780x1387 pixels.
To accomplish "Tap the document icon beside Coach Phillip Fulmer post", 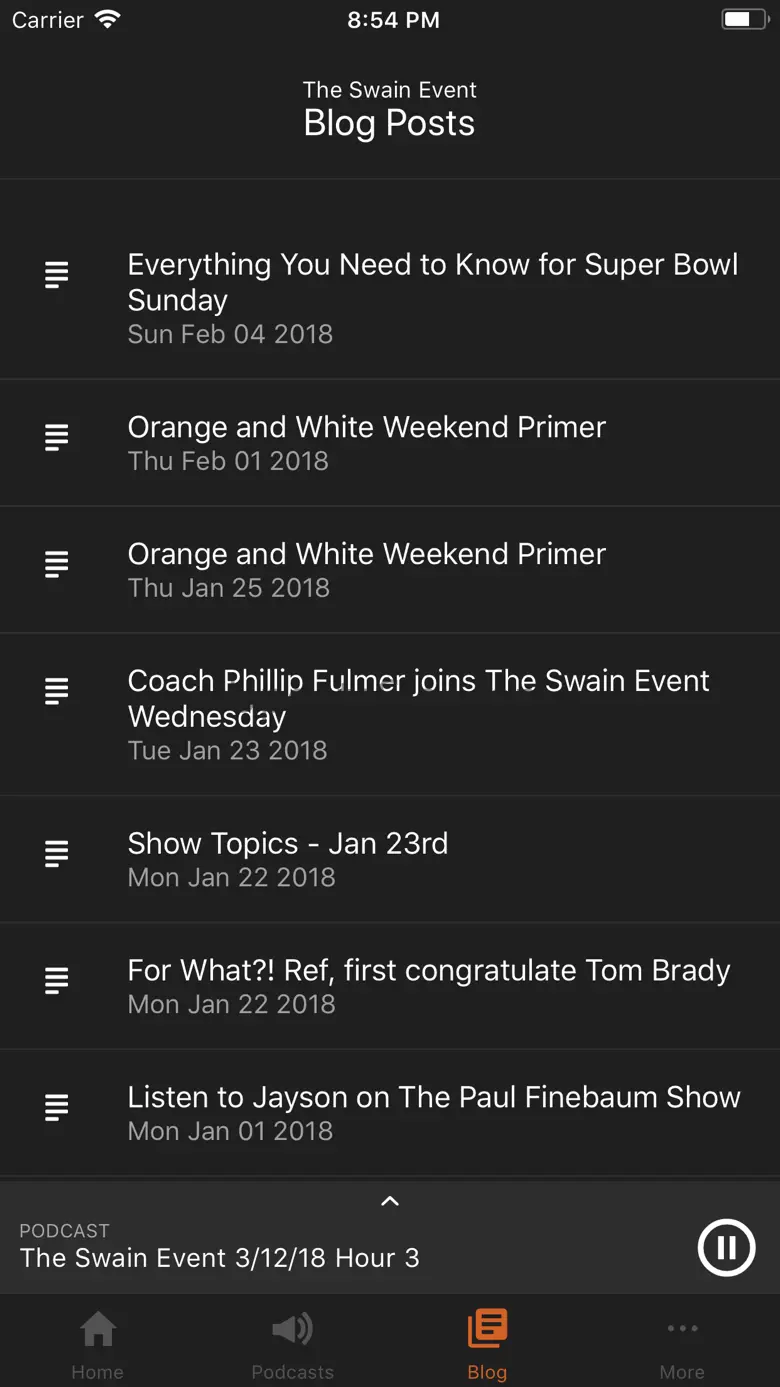I will pyautogui.click(x=57, y=690).
